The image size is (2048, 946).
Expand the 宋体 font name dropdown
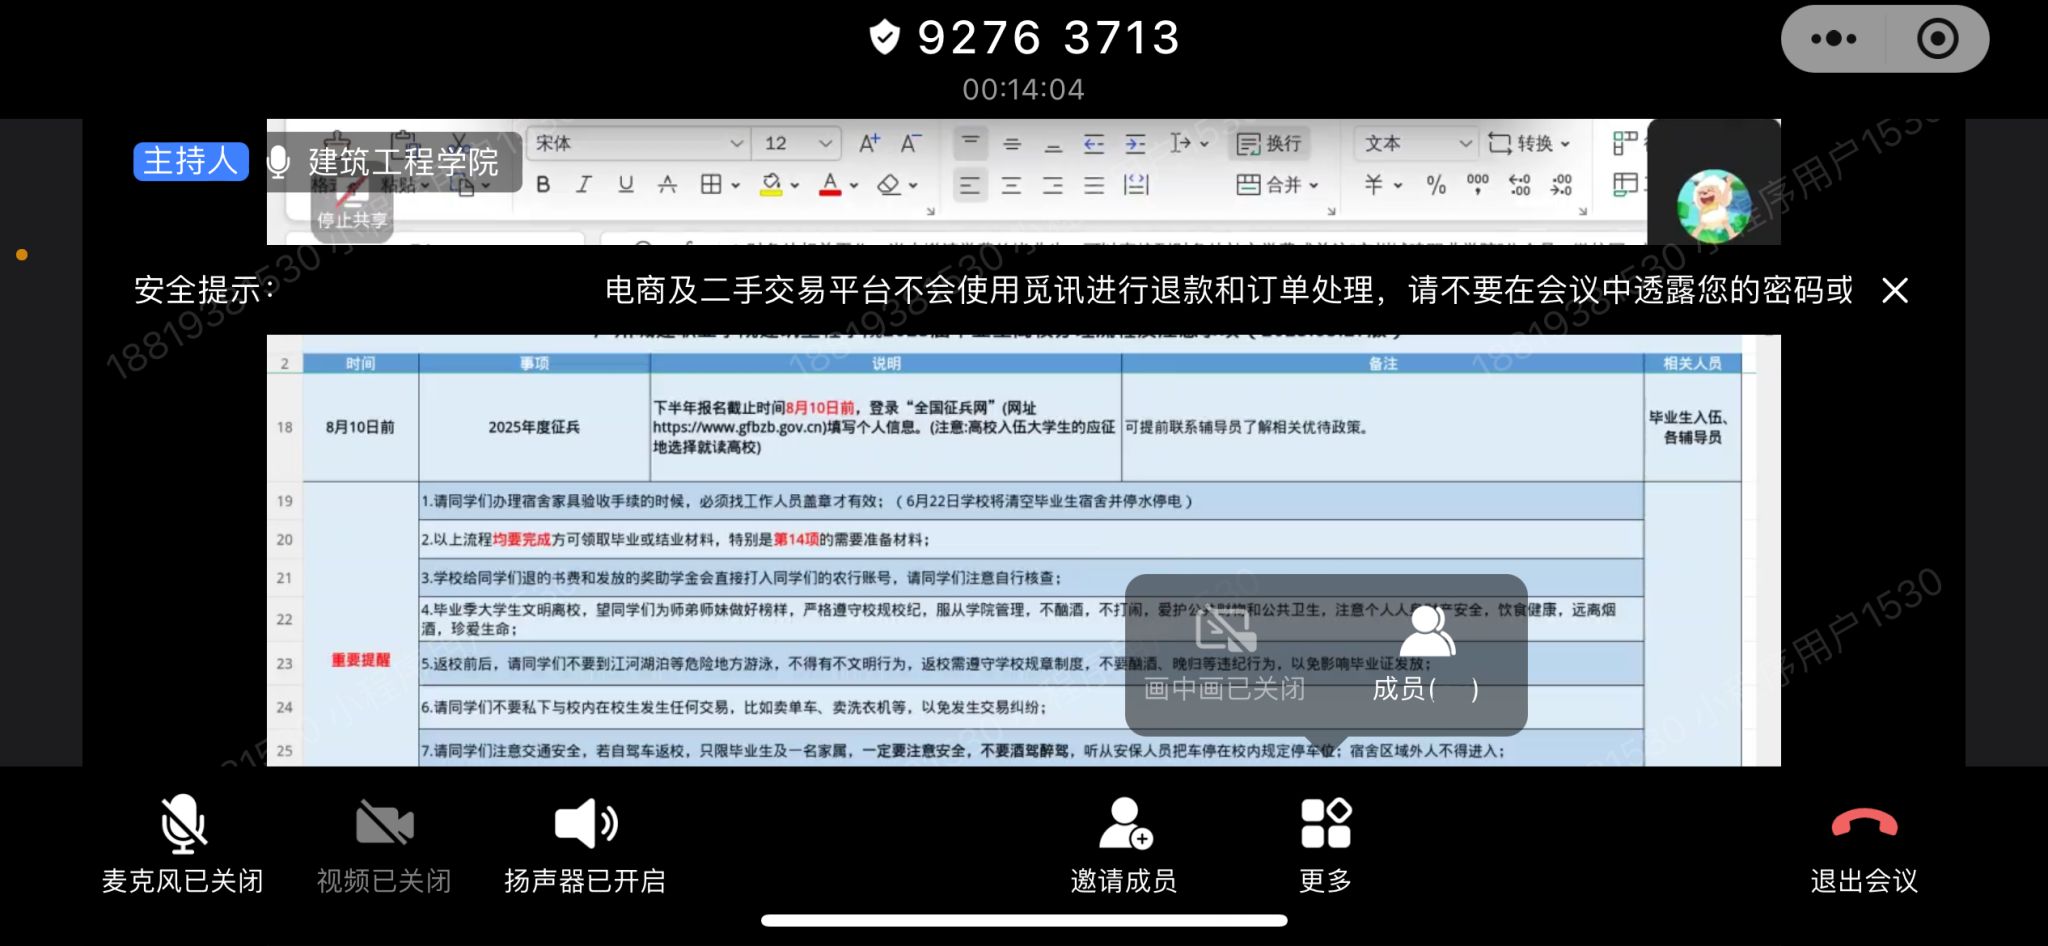[x=736, y=144]
